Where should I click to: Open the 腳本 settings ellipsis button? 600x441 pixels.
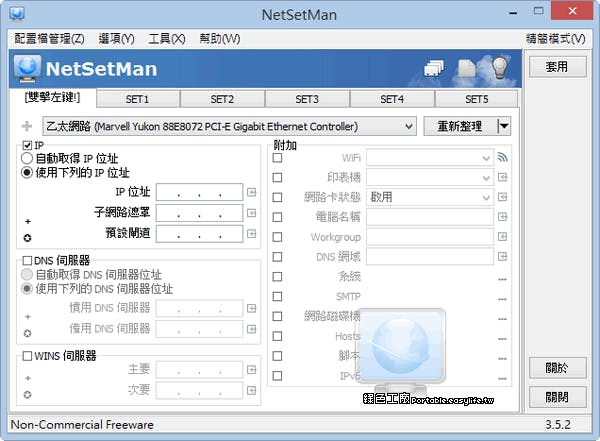coord(502,359)
